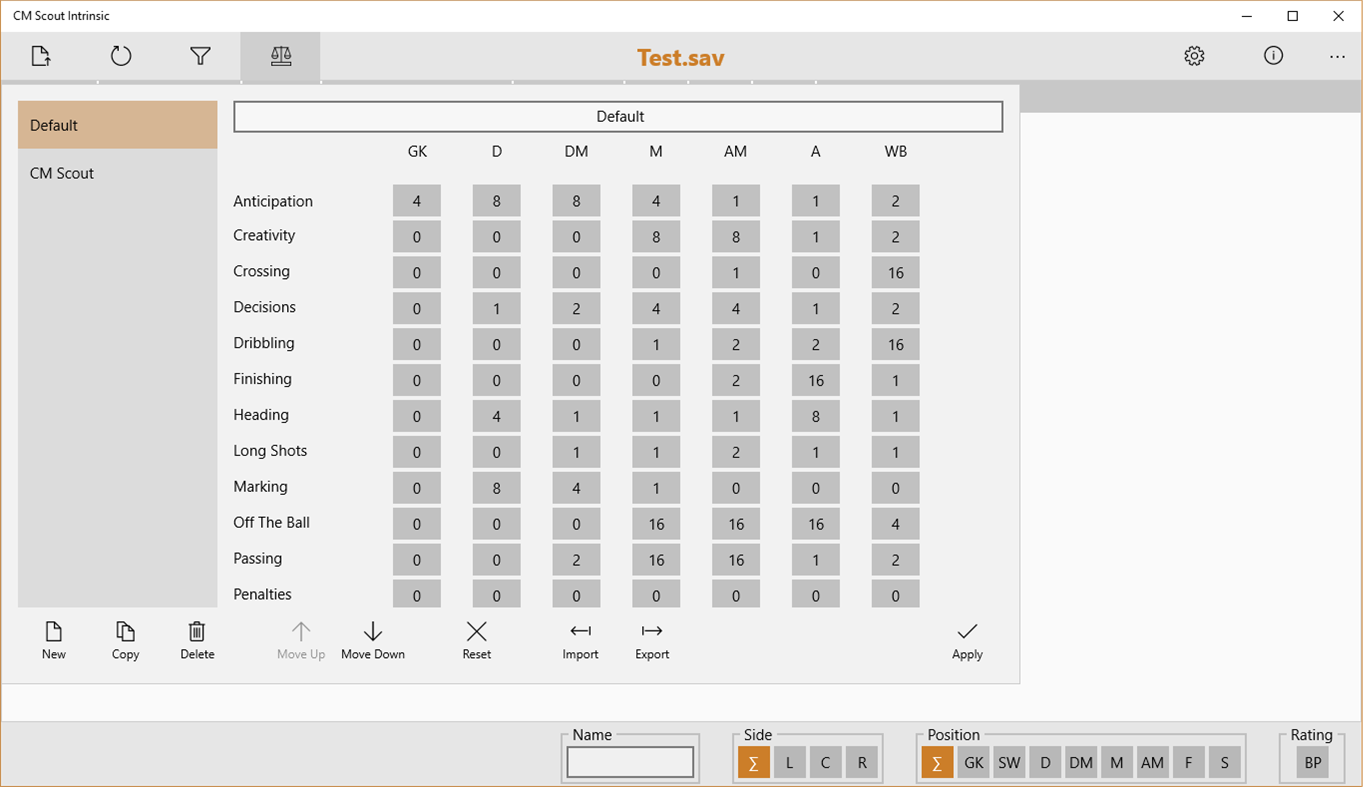The image size is (1363, 787).
Task: Toggle the D position filter
Action: tap(1045, 763)
